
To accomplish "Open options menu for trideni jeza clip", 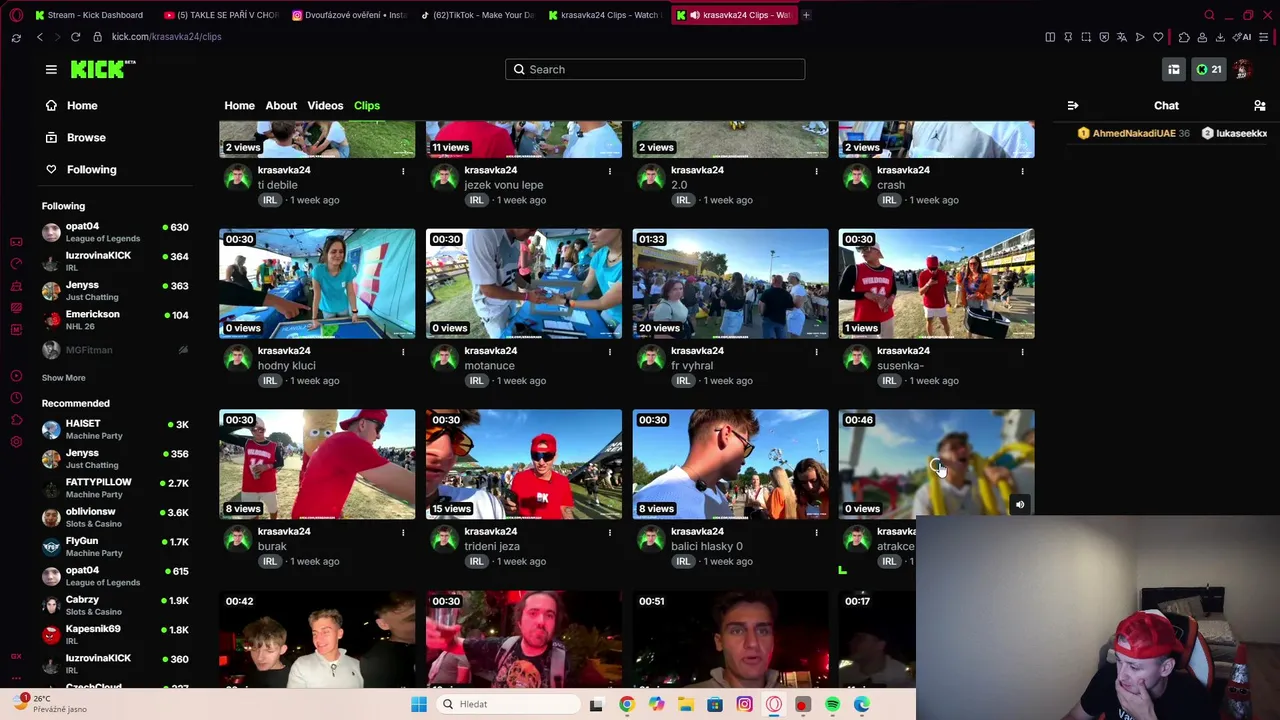I will pyautogui.click(x=610, y=533).
